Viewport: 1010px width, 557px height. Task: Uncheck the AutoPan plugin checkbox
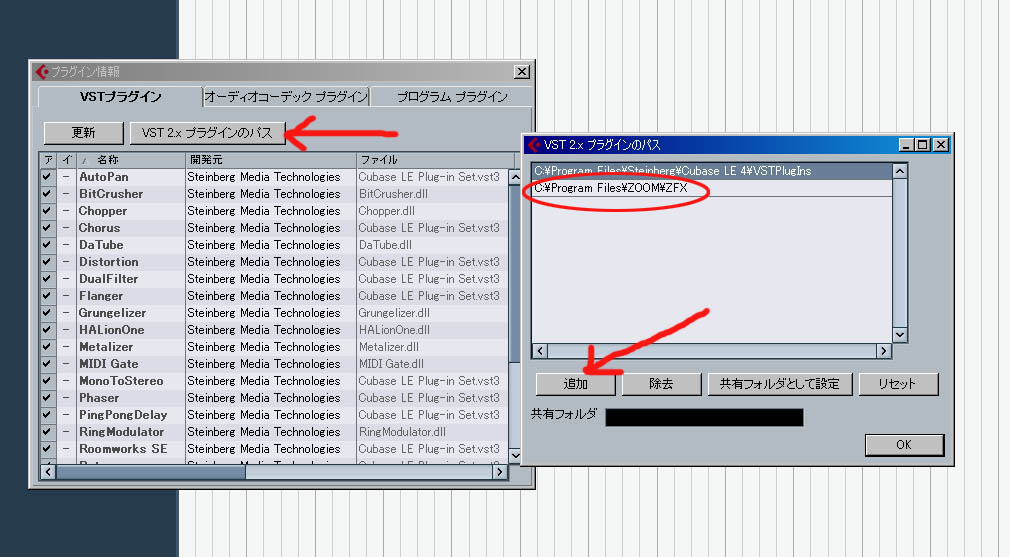pos(47,176)
